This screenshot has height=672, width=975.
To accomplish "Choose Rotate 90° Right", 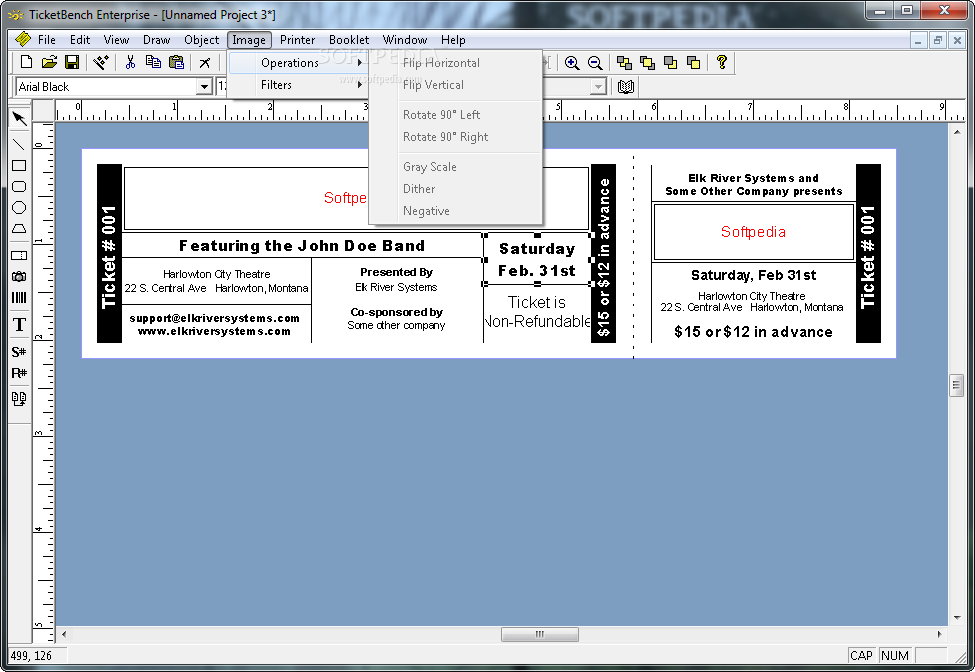I will pos(456,137).
